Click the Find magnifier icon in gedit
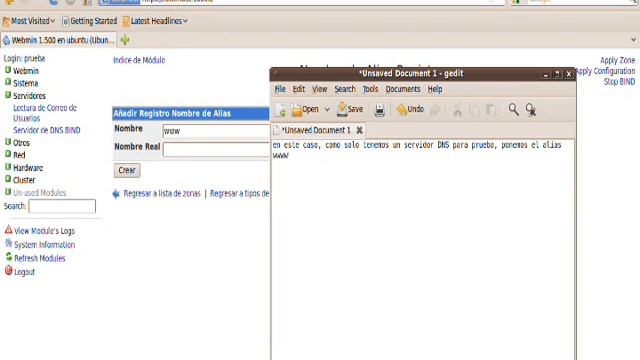This screenshot has height=360, width=640. click(x=513, y=109)
